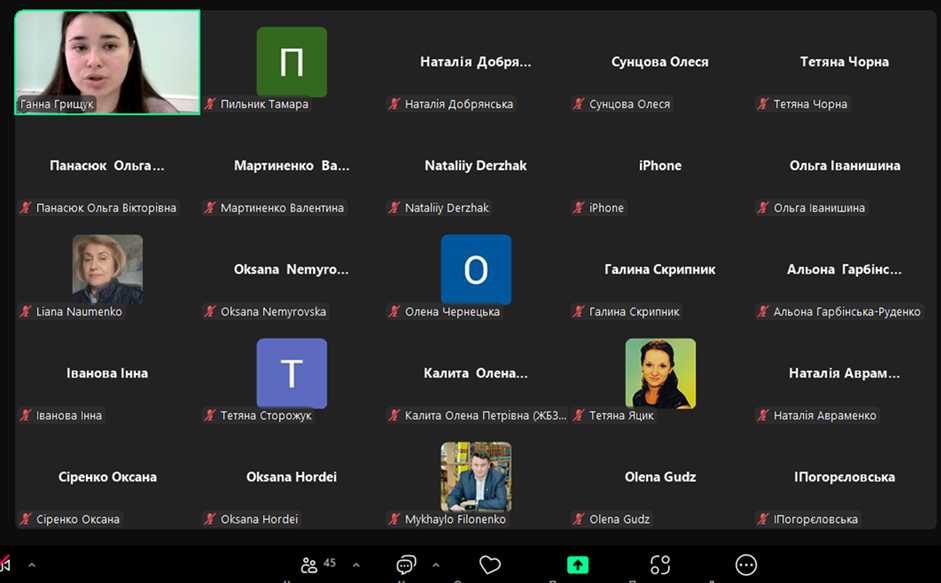
Task: Click the Reactions heart icon
Action: click(490, 565)
